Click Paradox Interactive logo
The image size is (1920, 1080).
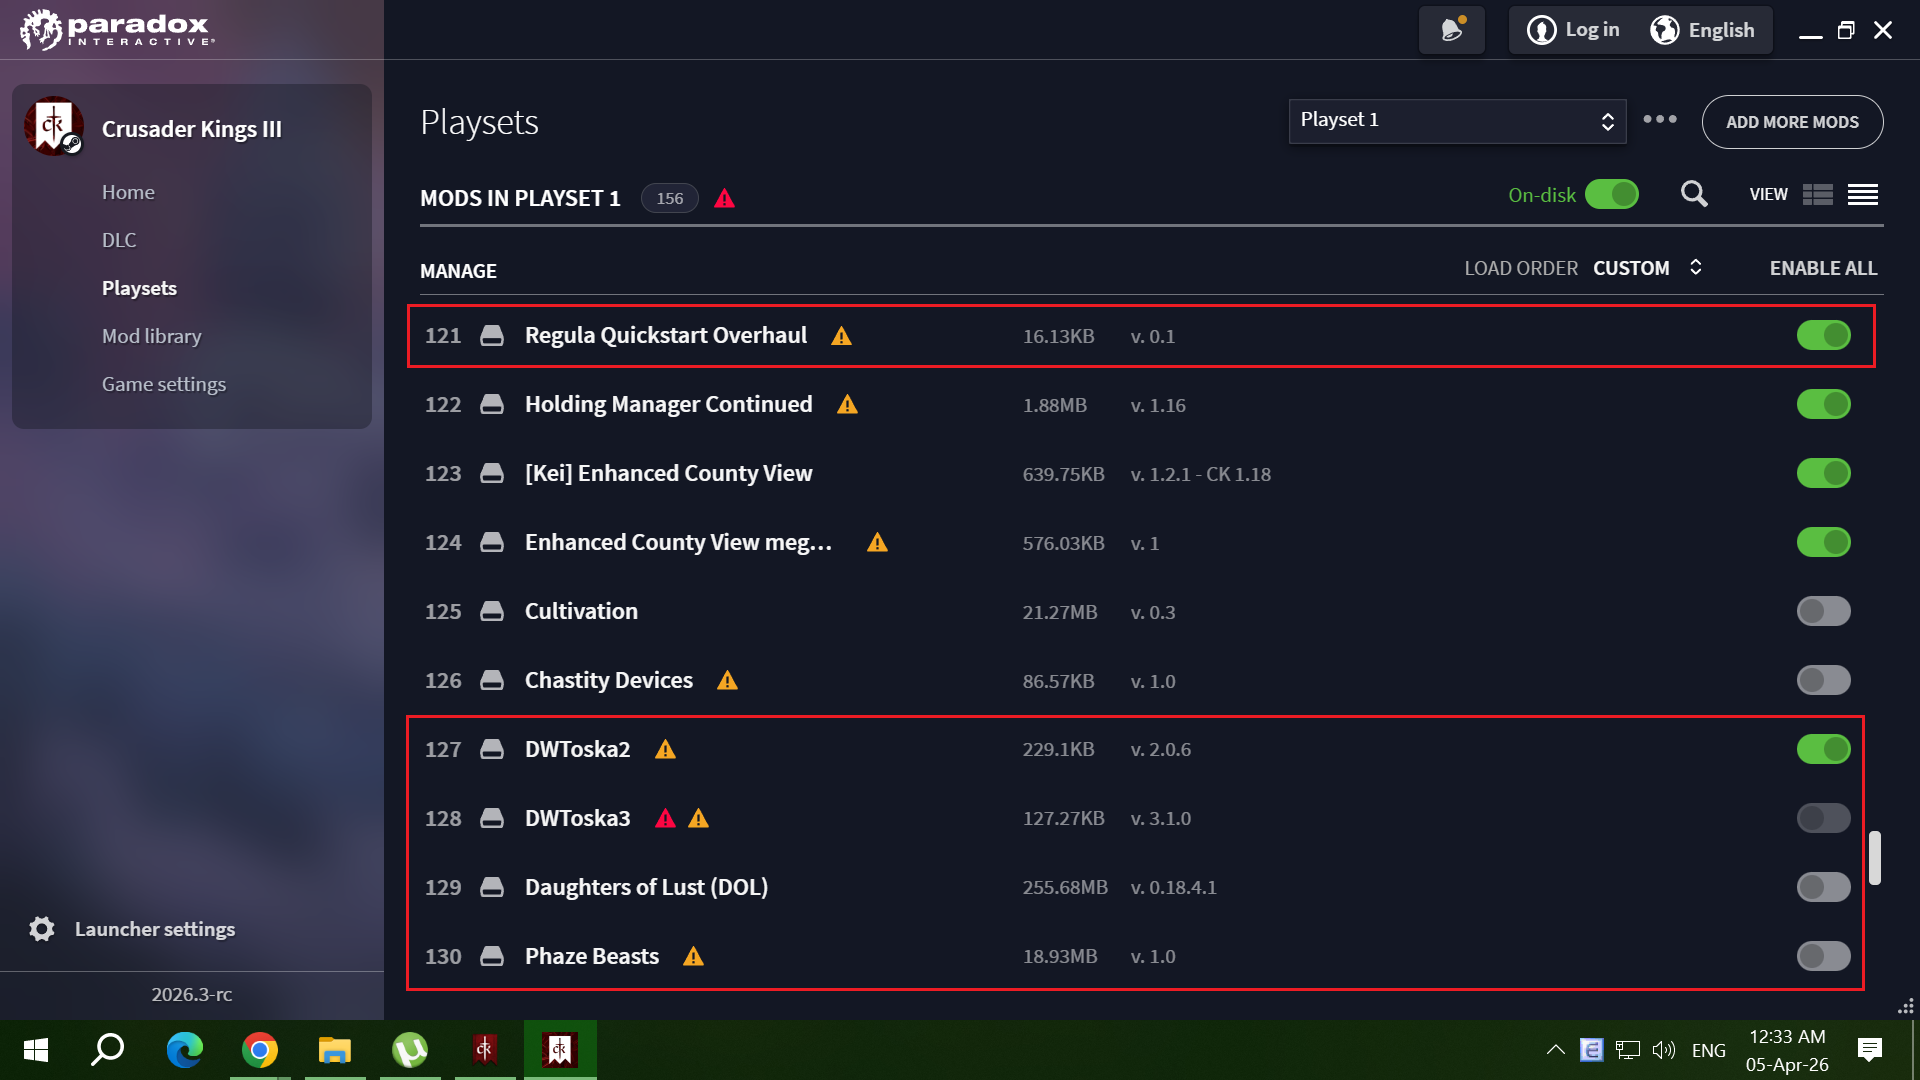click(x=117, y=29)
